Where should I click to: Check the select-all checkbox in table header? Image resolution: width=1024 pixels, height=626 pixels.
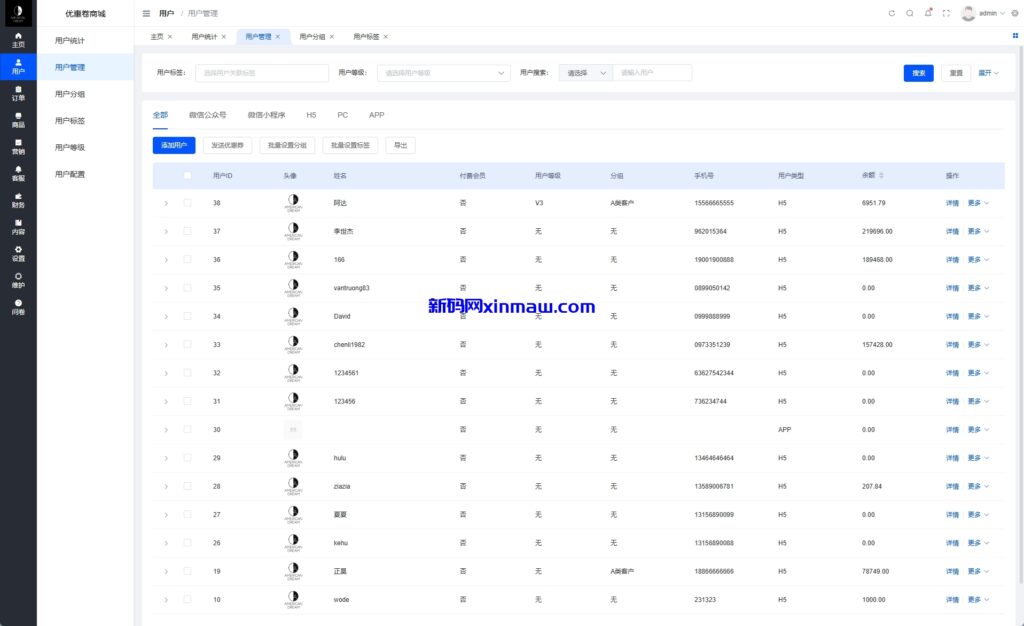[x=187, y=176]
